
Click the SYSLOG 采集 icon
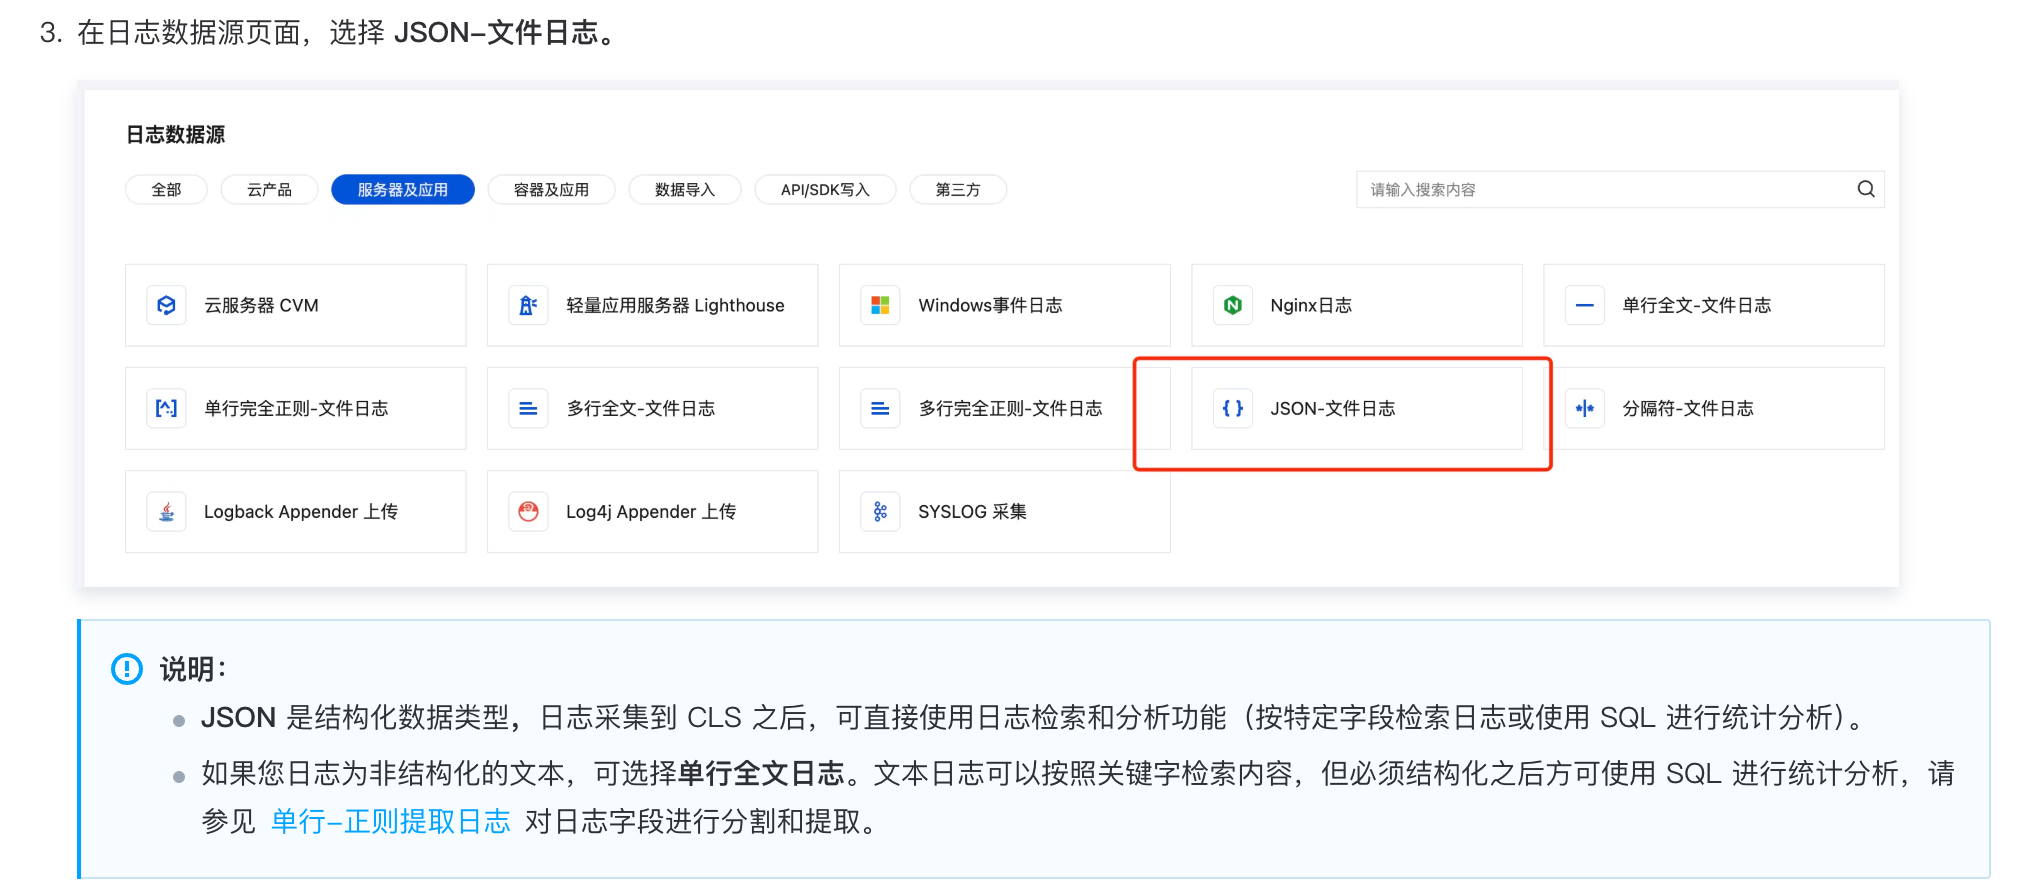tap(880, 511)
